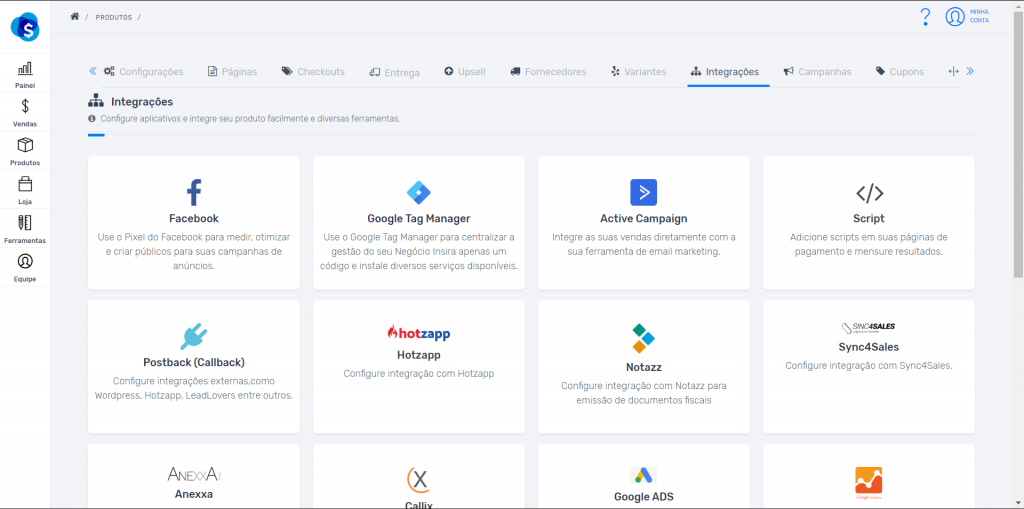
Task: Open the Sync4Sales card title
Action: (869, 347)
